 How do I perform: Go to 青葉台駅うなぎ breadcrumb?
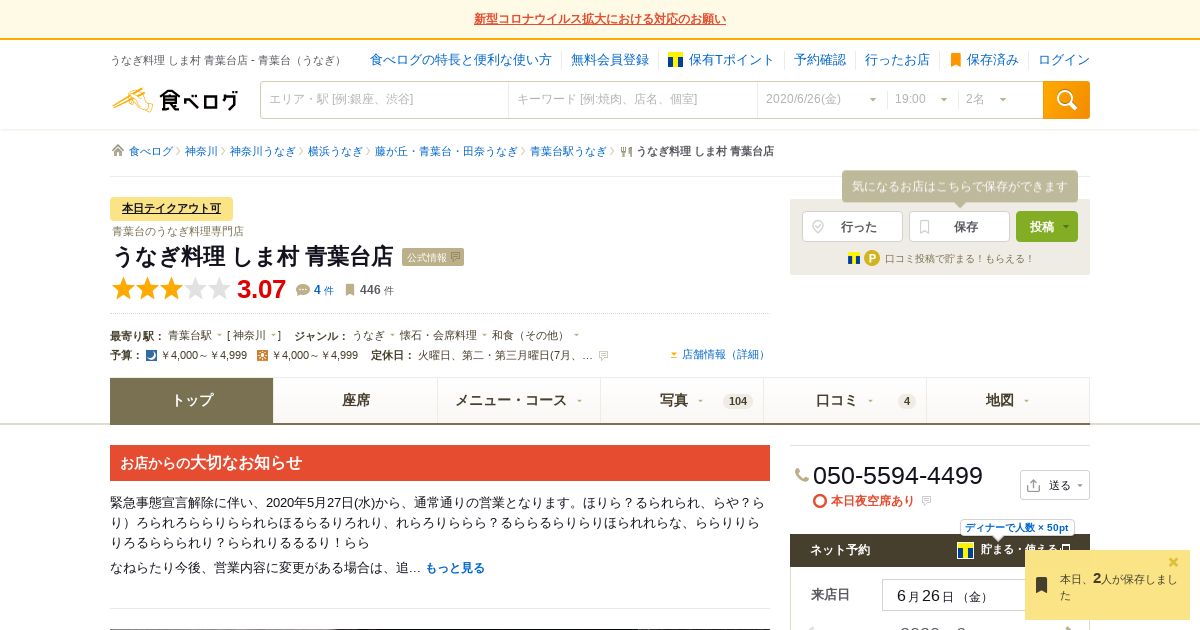point(568,151)
